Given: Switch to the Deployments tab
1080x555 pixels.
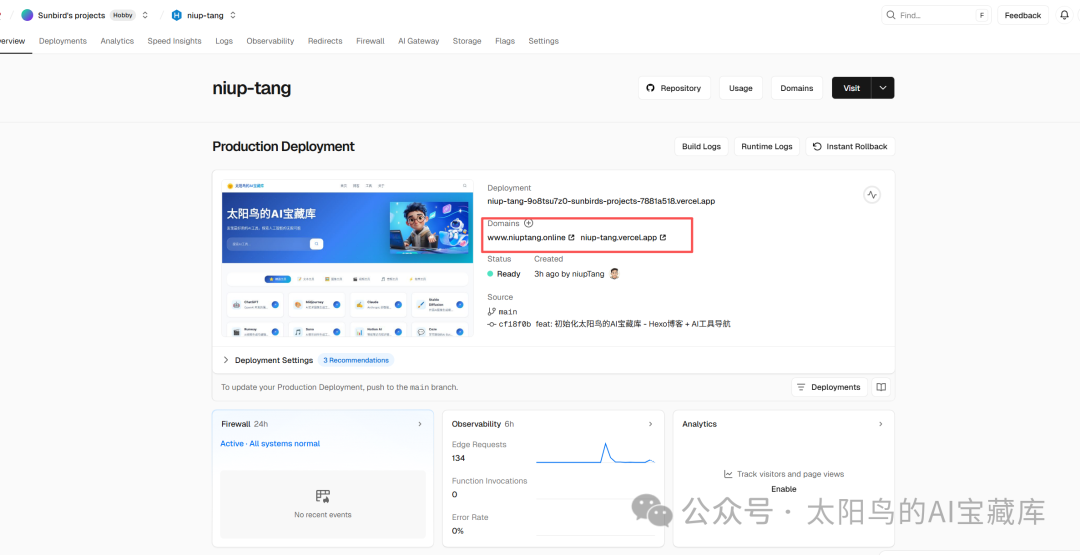Looking at the screenshot, I should tap(63, 41).
